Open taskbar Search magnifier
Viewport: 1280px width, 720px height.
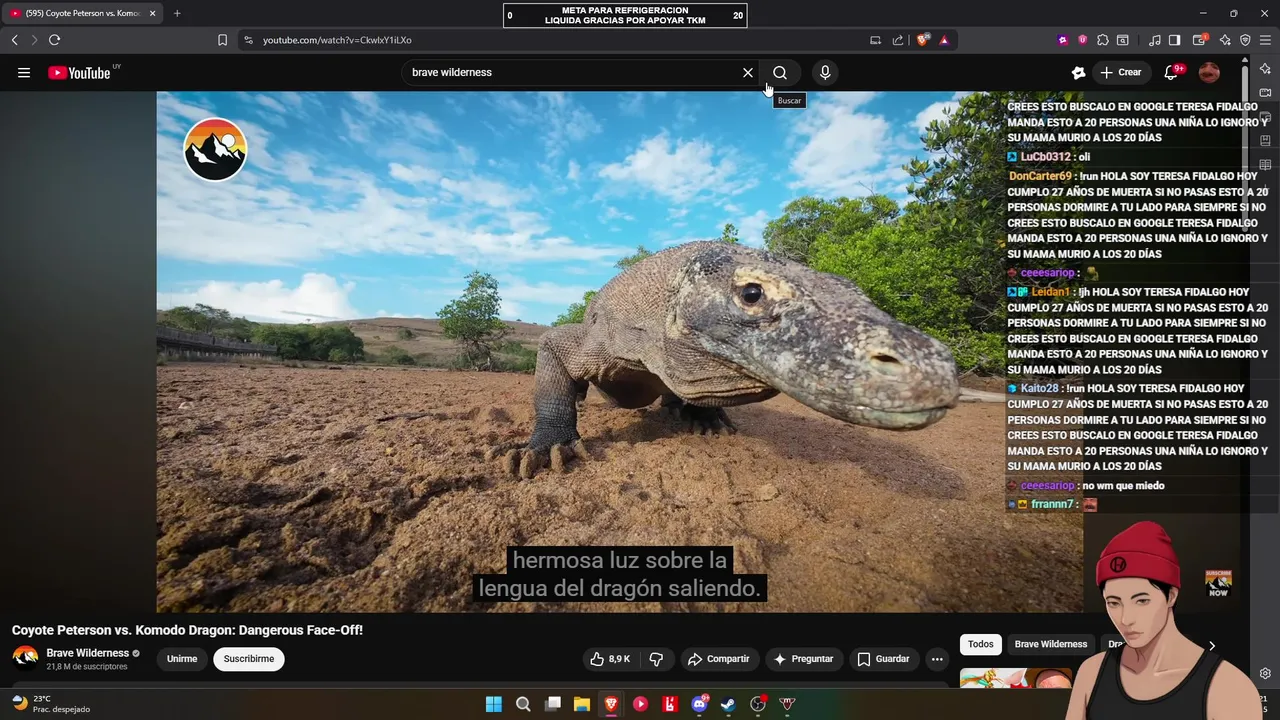click(x=523, y=704)
